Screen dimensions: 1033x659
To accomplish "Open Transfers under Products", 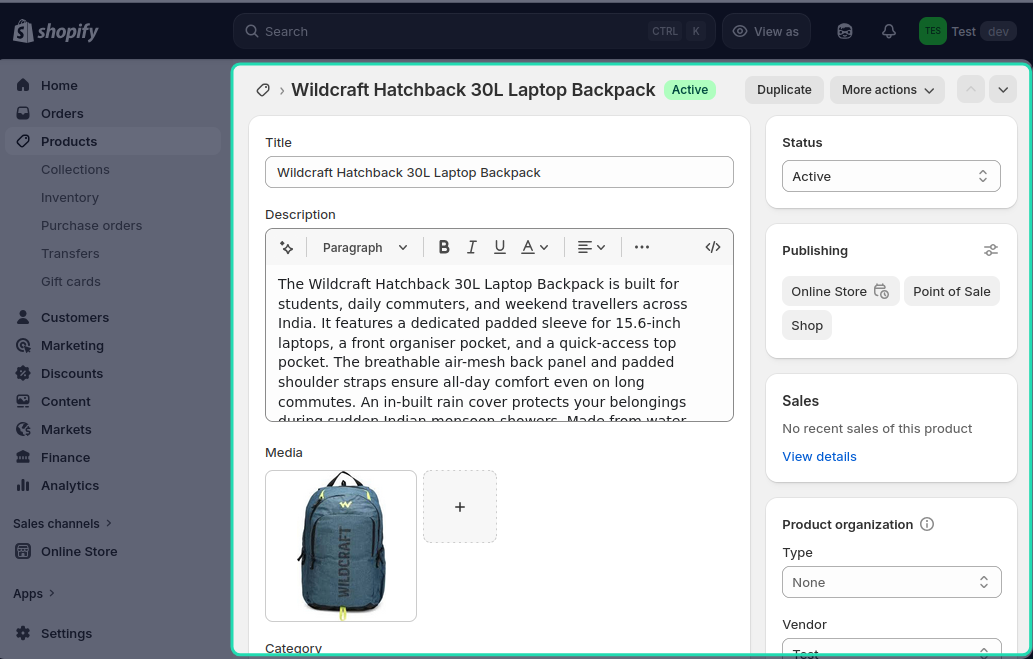I will (x=70, y=254).
